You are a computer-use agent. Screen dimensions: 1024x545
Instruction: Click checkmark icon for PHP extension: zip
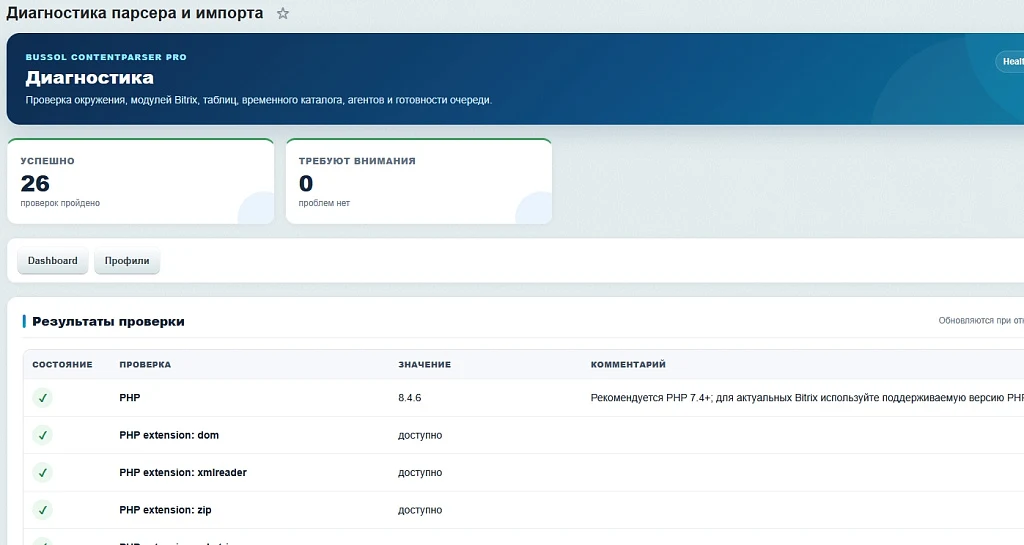tap(42, 510)
